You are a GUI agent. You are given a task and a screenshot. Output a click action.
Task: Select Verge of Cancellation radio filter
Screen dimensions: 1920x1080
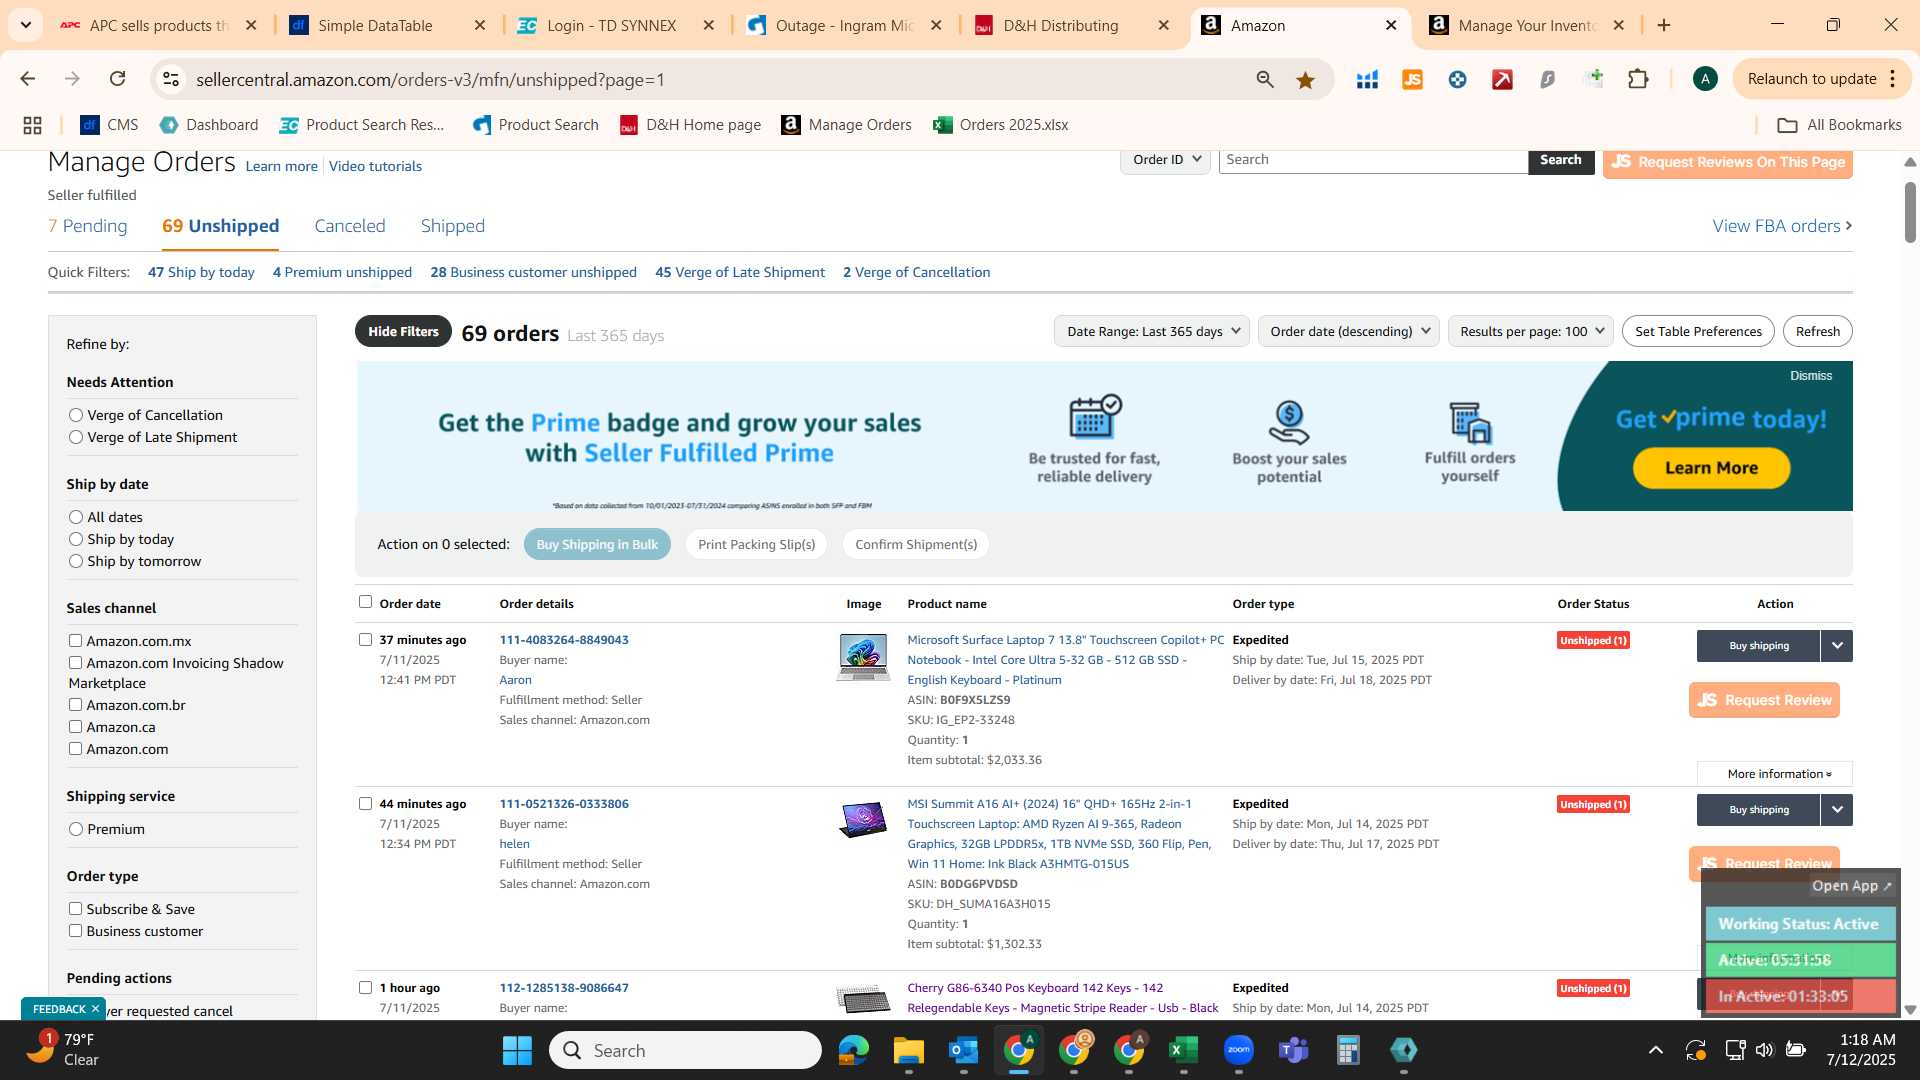75,414
